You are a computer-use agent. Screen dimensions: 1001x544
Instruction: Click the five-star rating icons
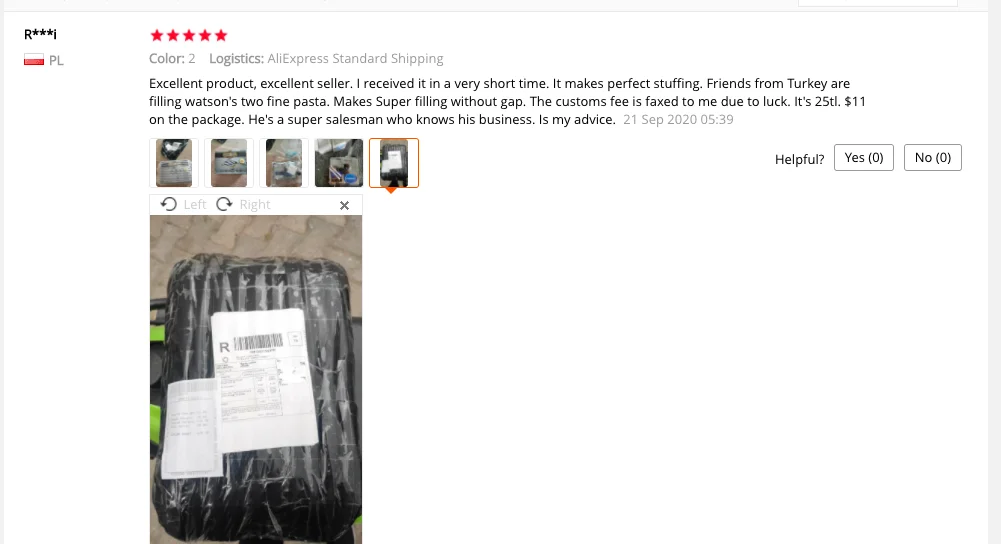188,35
